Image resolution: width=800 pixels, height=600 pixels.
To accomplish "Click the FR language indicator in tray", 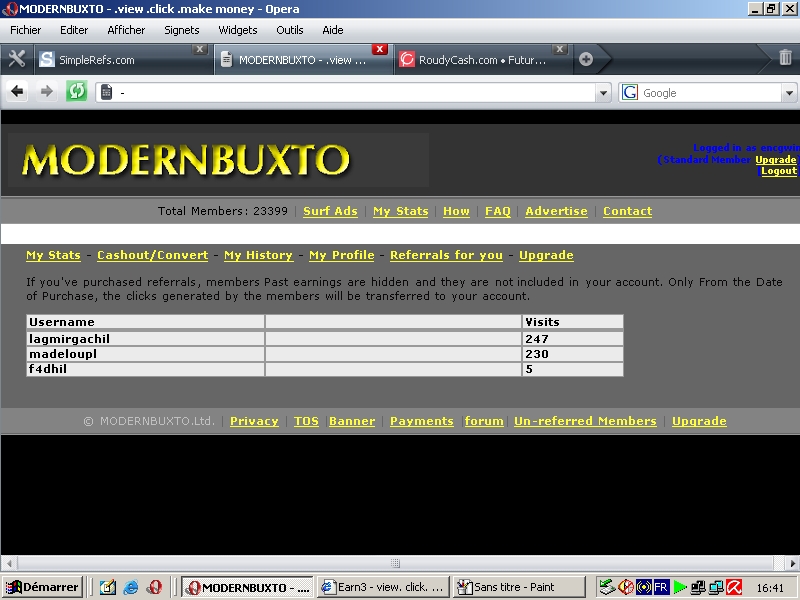I will tap(661, 587).
